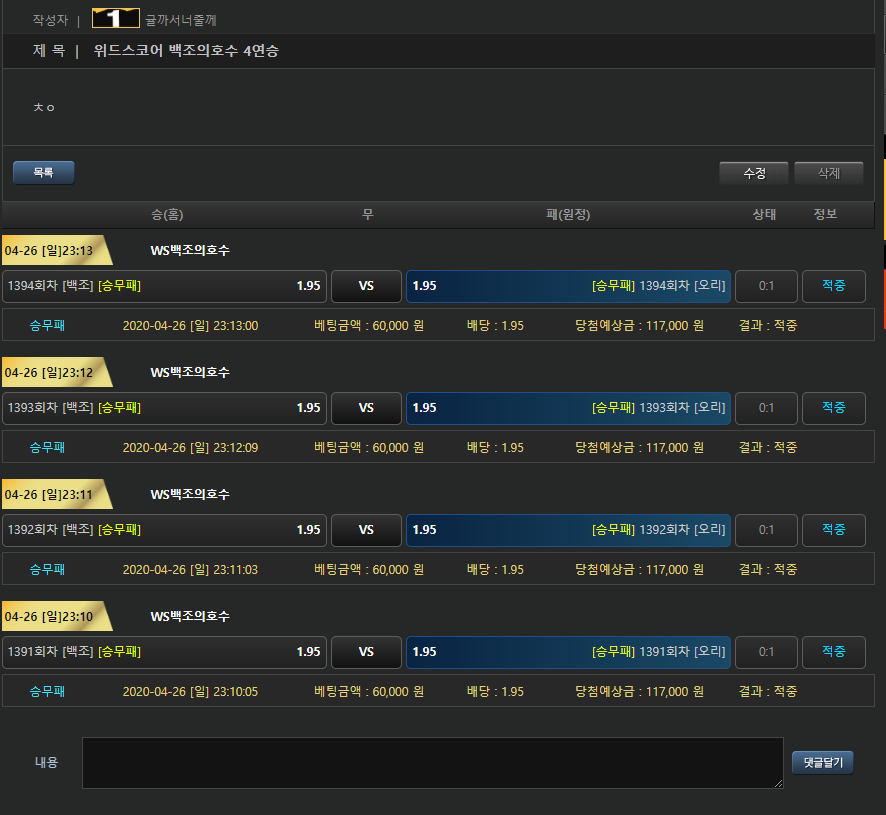This screenshot has width=886, height=815.
Task: Click the comment content text area
Action: 432,763
